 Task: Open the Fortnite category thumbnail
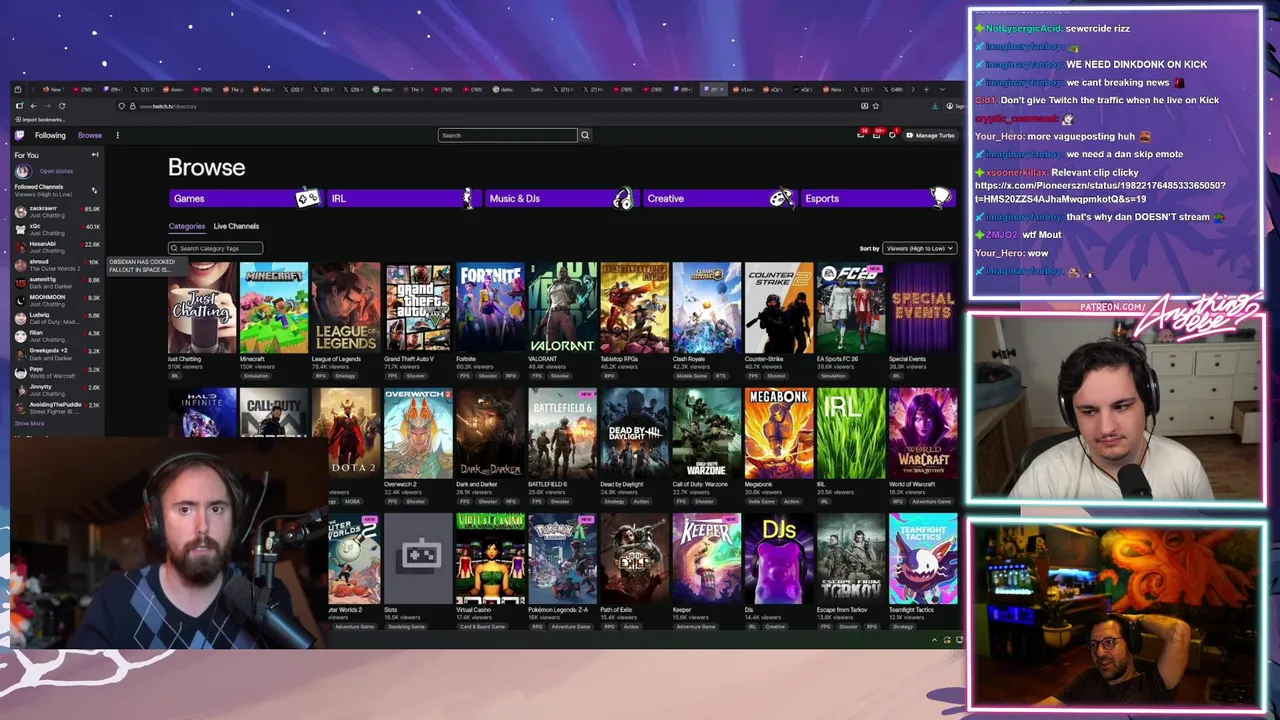point(490,308)
